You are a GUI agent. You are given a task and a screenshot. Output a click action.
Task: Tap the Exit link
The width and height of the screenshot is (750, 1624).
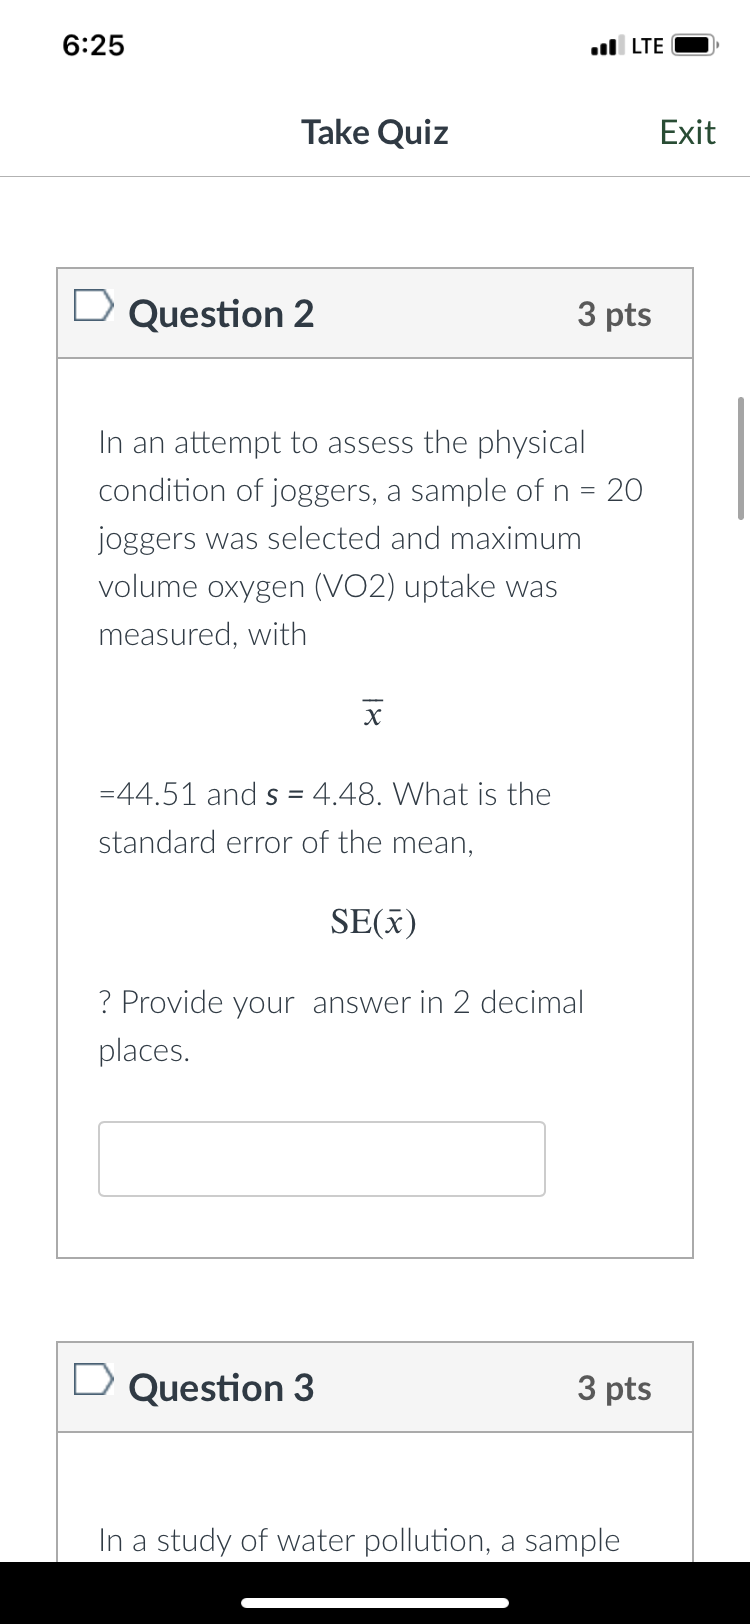point(687,132)
